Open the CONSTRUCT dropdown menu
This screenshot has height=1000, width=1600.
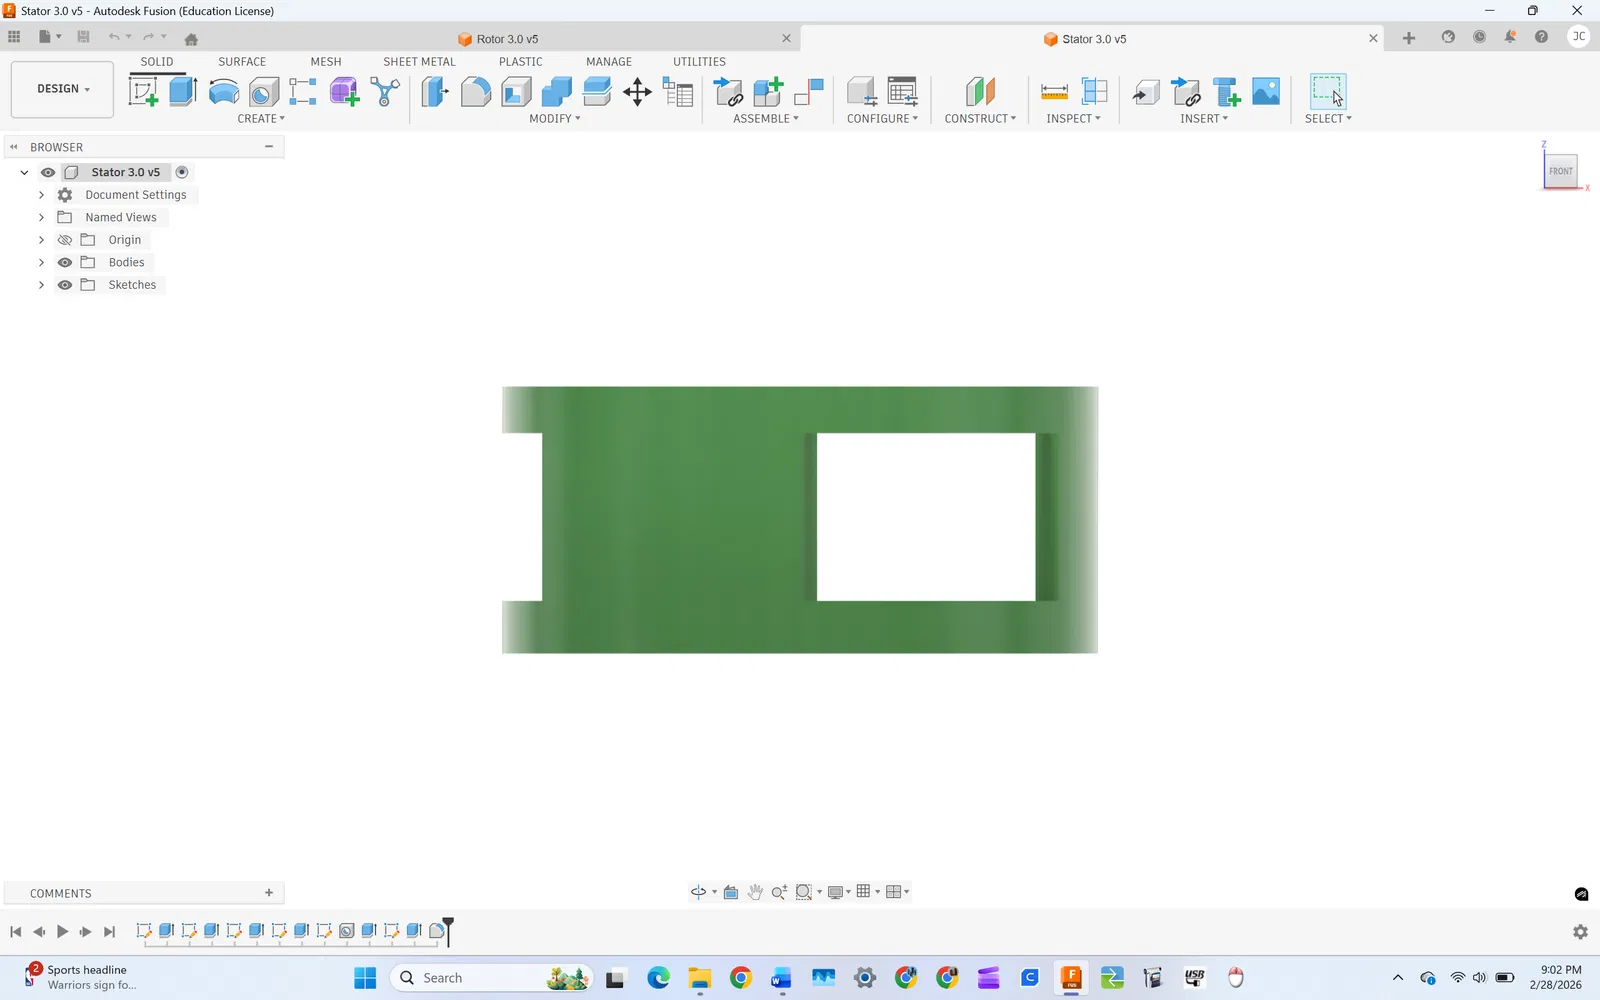coord(980,119)
